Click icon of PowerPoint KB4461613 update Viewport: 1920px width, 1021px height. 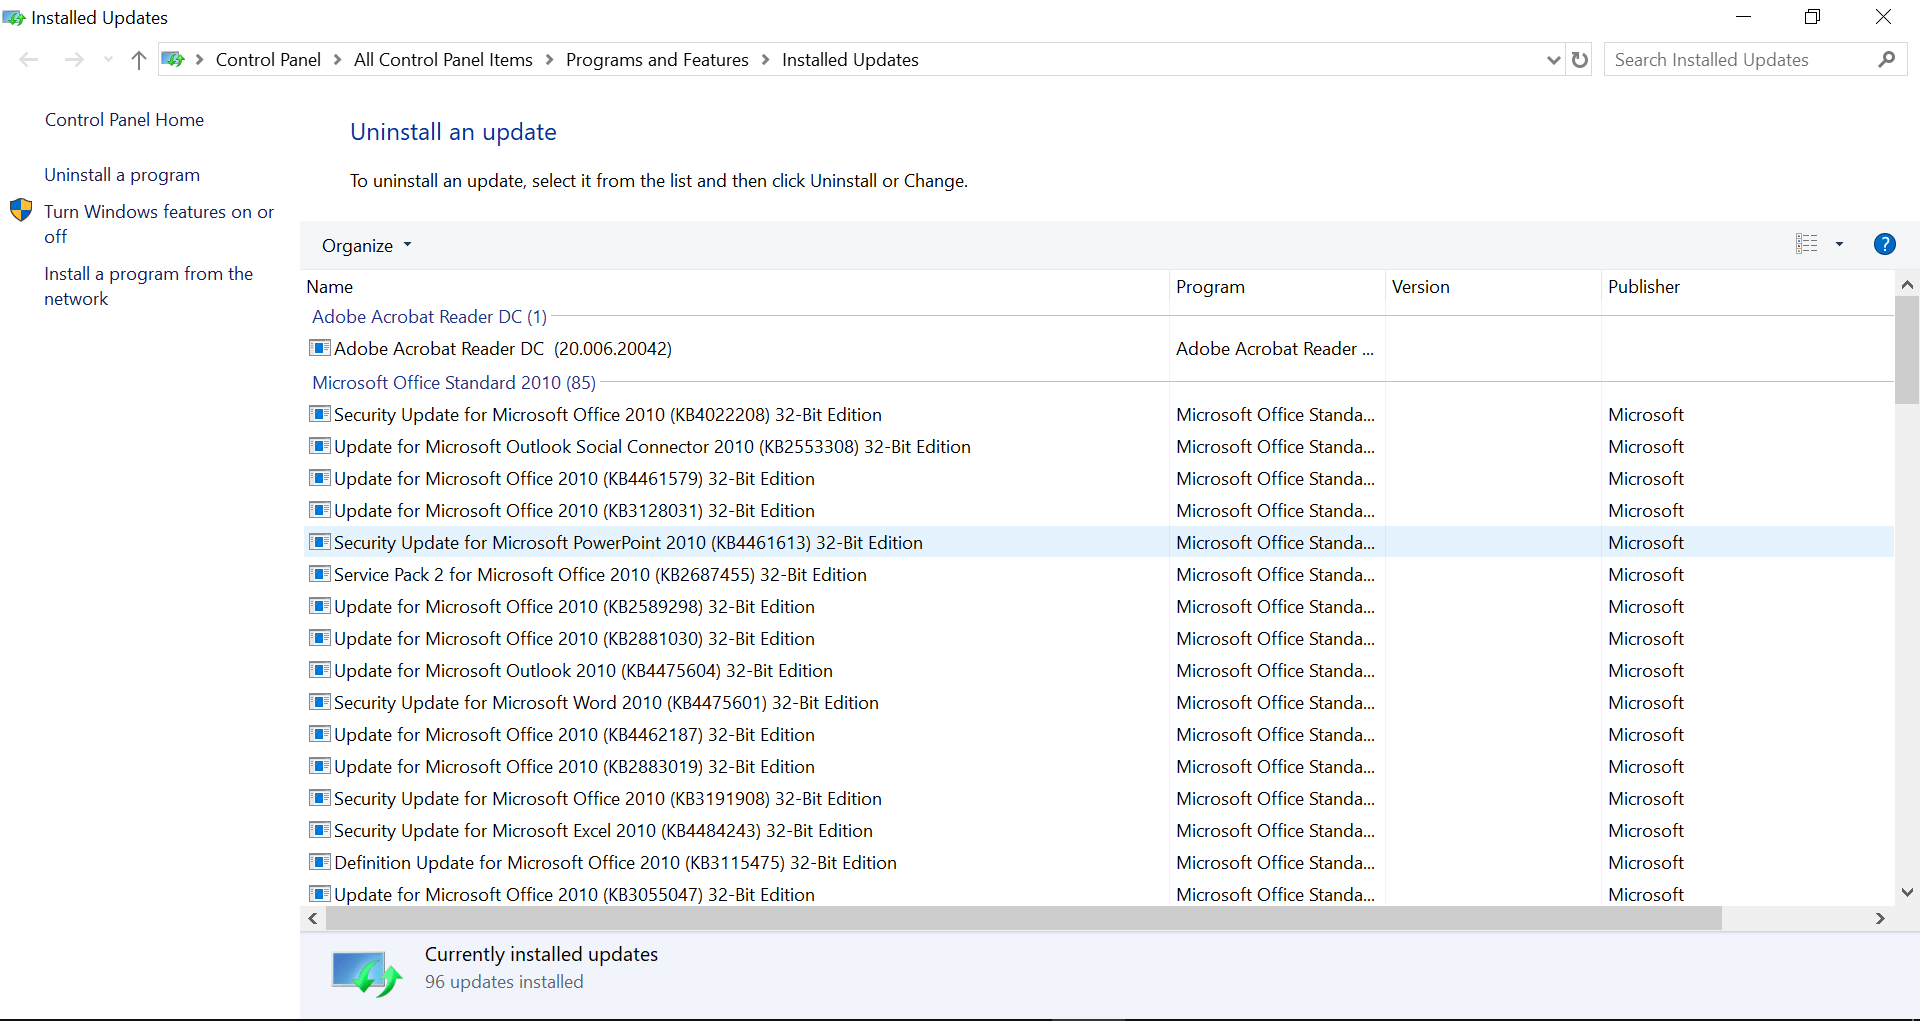(320, 542)
